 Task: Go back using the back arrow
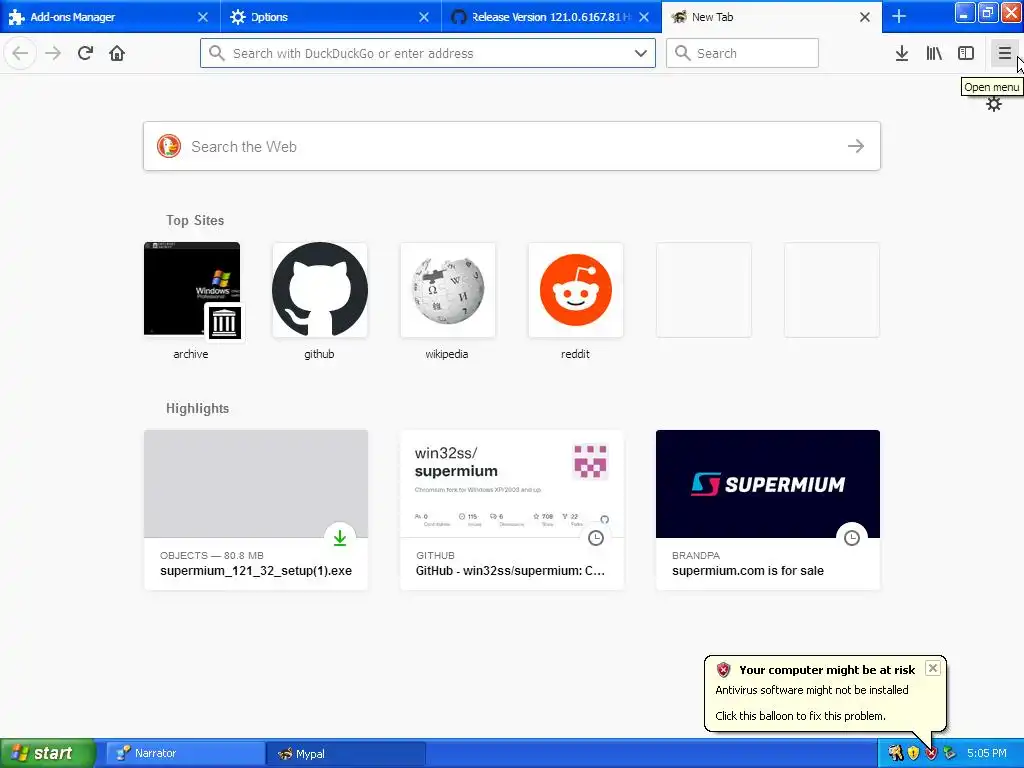20,53
